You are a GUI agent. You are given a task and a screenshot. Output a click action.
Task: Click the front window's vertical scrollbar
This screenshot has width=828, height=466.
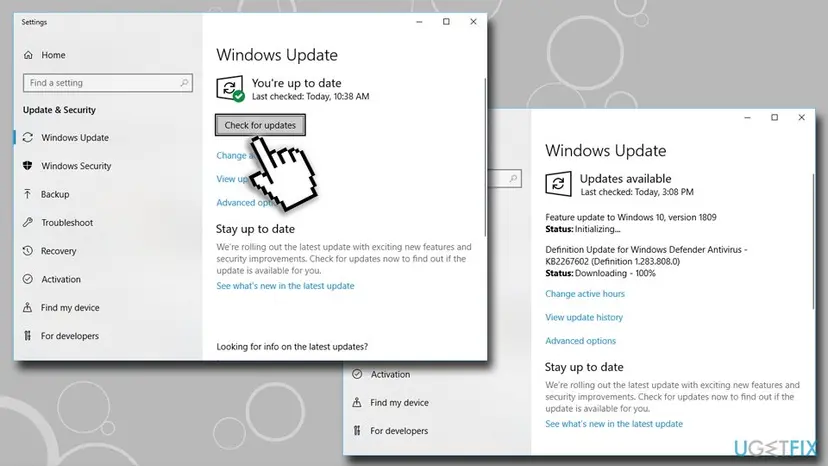click(485, 157)
